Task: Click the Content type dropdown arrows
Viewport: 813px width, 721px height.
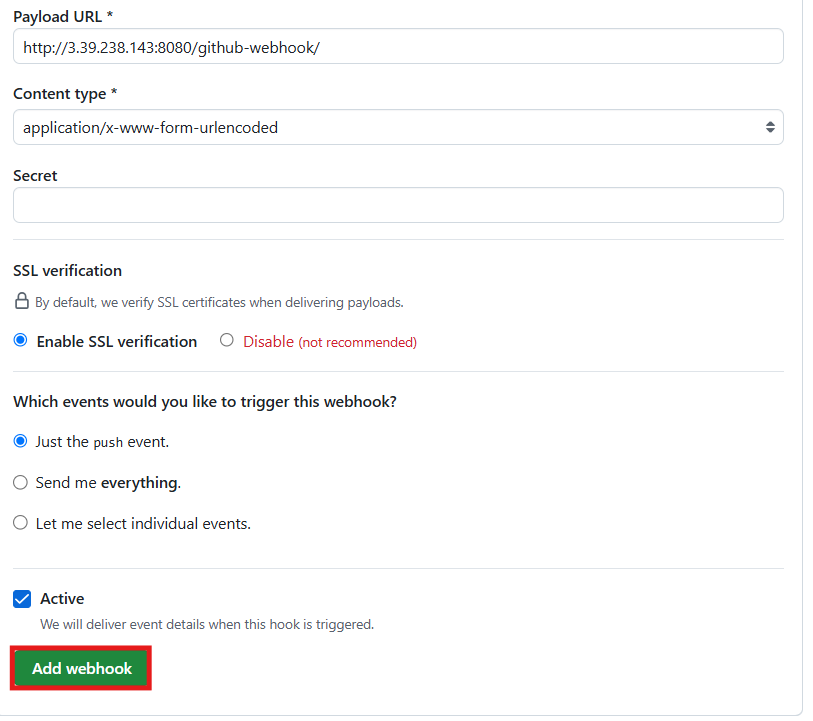Action: pos(770,127)
